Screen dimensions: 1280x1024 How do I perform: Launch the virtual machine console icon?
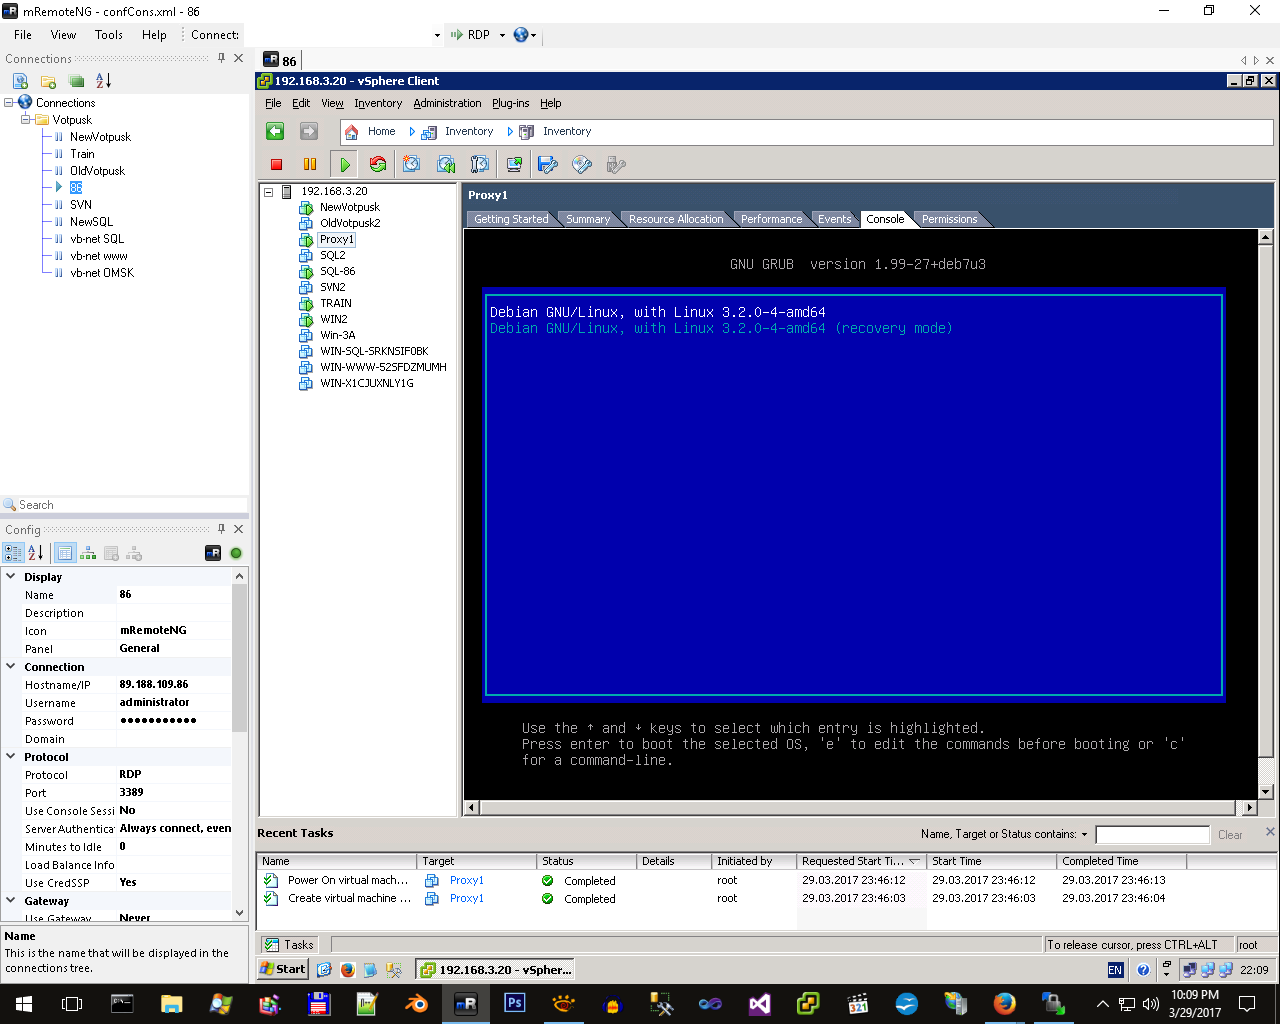[514, 164]
